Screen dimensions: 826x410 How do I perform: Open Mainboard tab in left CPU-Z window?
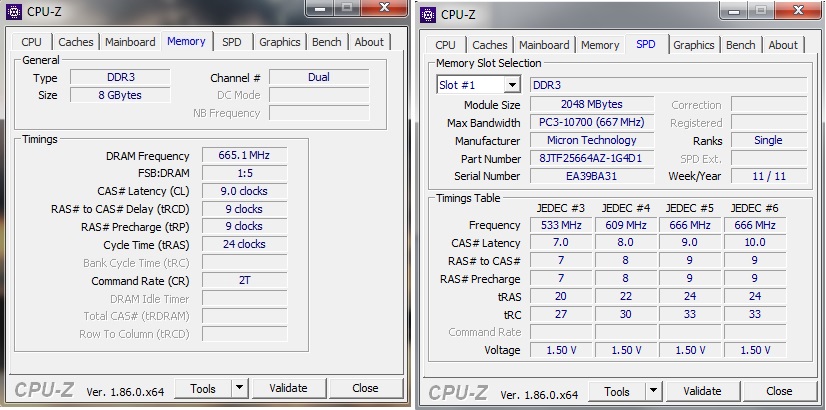(130, 42)
